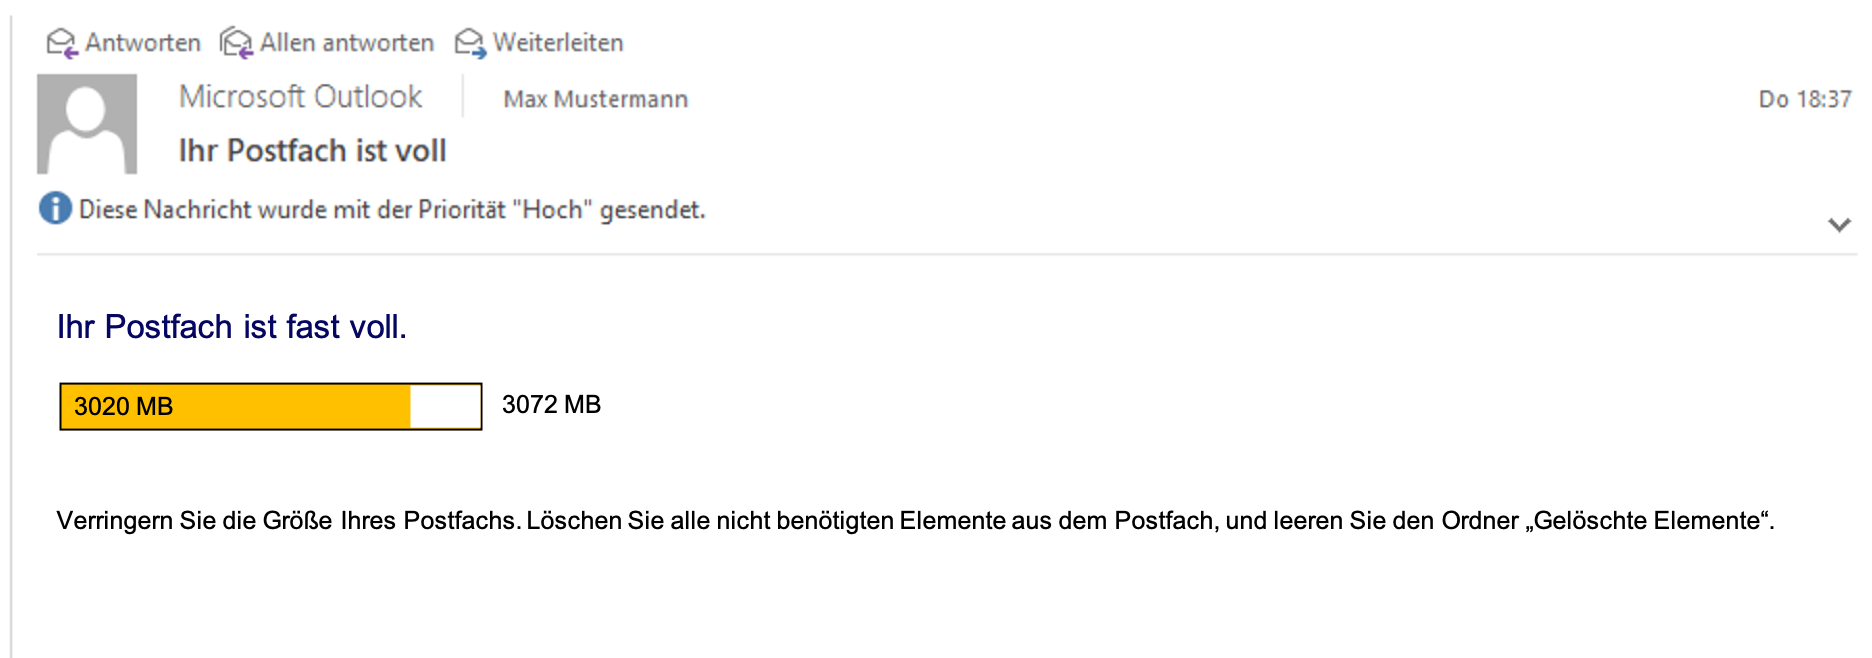Click the heading Ihr Postfach ist fast voll
Image resolution: width=1872 pixels, height=658 pixels.
232,324
